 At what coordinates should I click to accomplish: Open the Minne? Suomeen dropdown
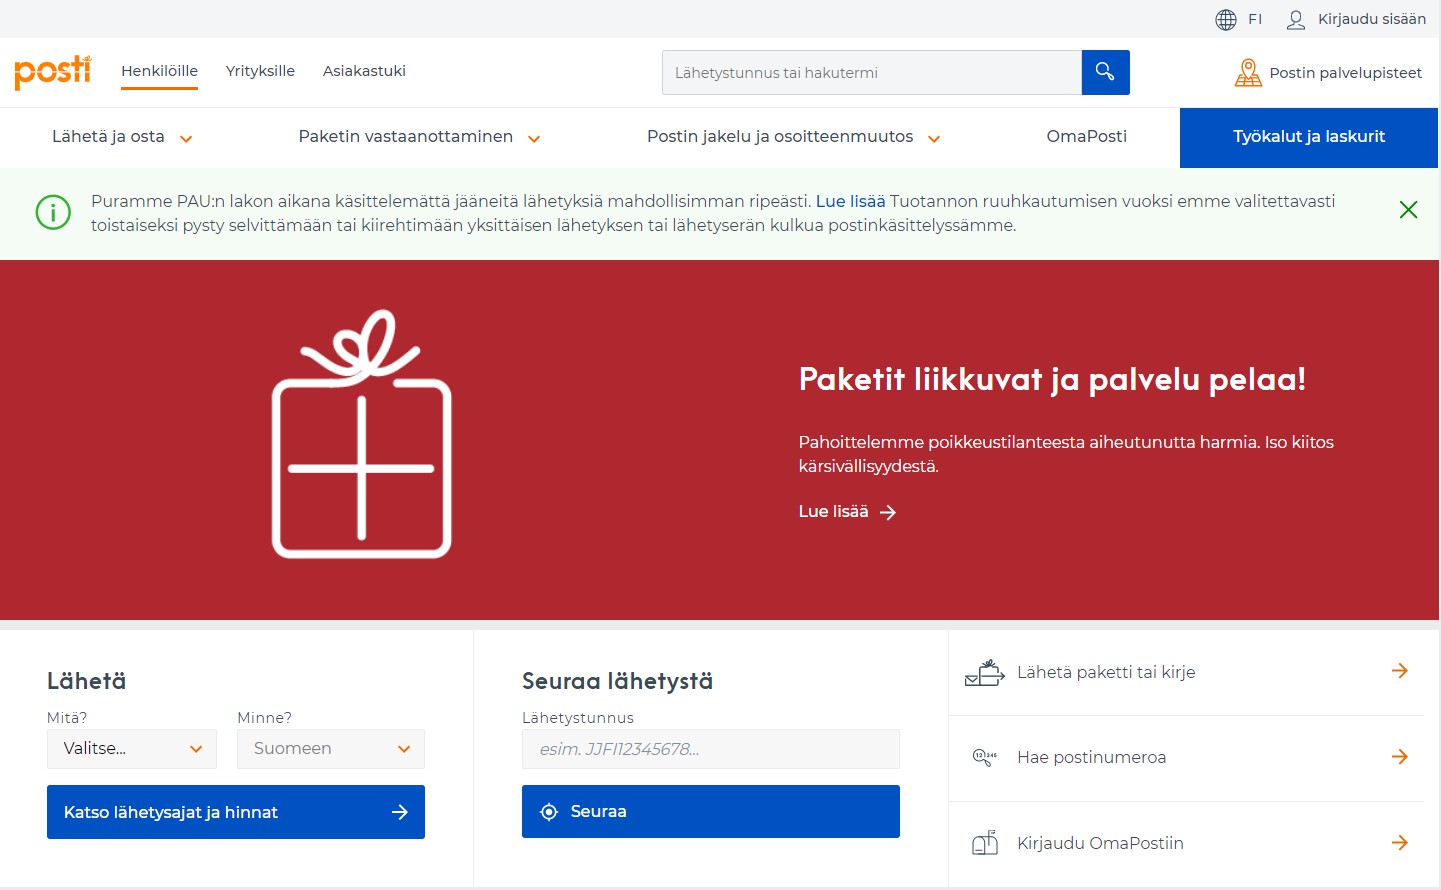click(331, 749)
